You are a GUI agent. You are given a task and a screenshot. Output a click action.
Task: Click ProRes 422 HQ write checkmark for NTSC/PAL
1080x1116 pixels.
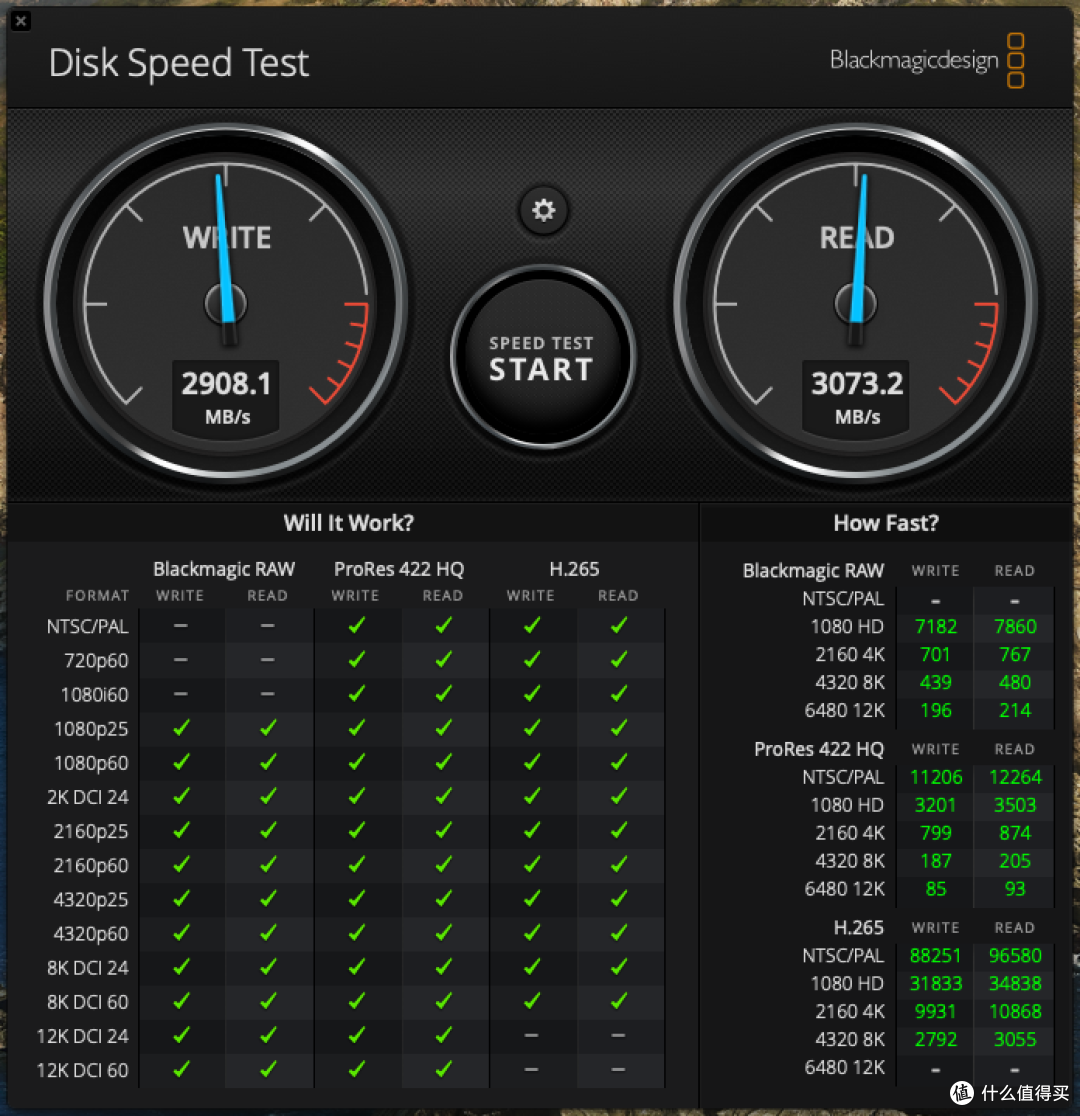(357, 626)
